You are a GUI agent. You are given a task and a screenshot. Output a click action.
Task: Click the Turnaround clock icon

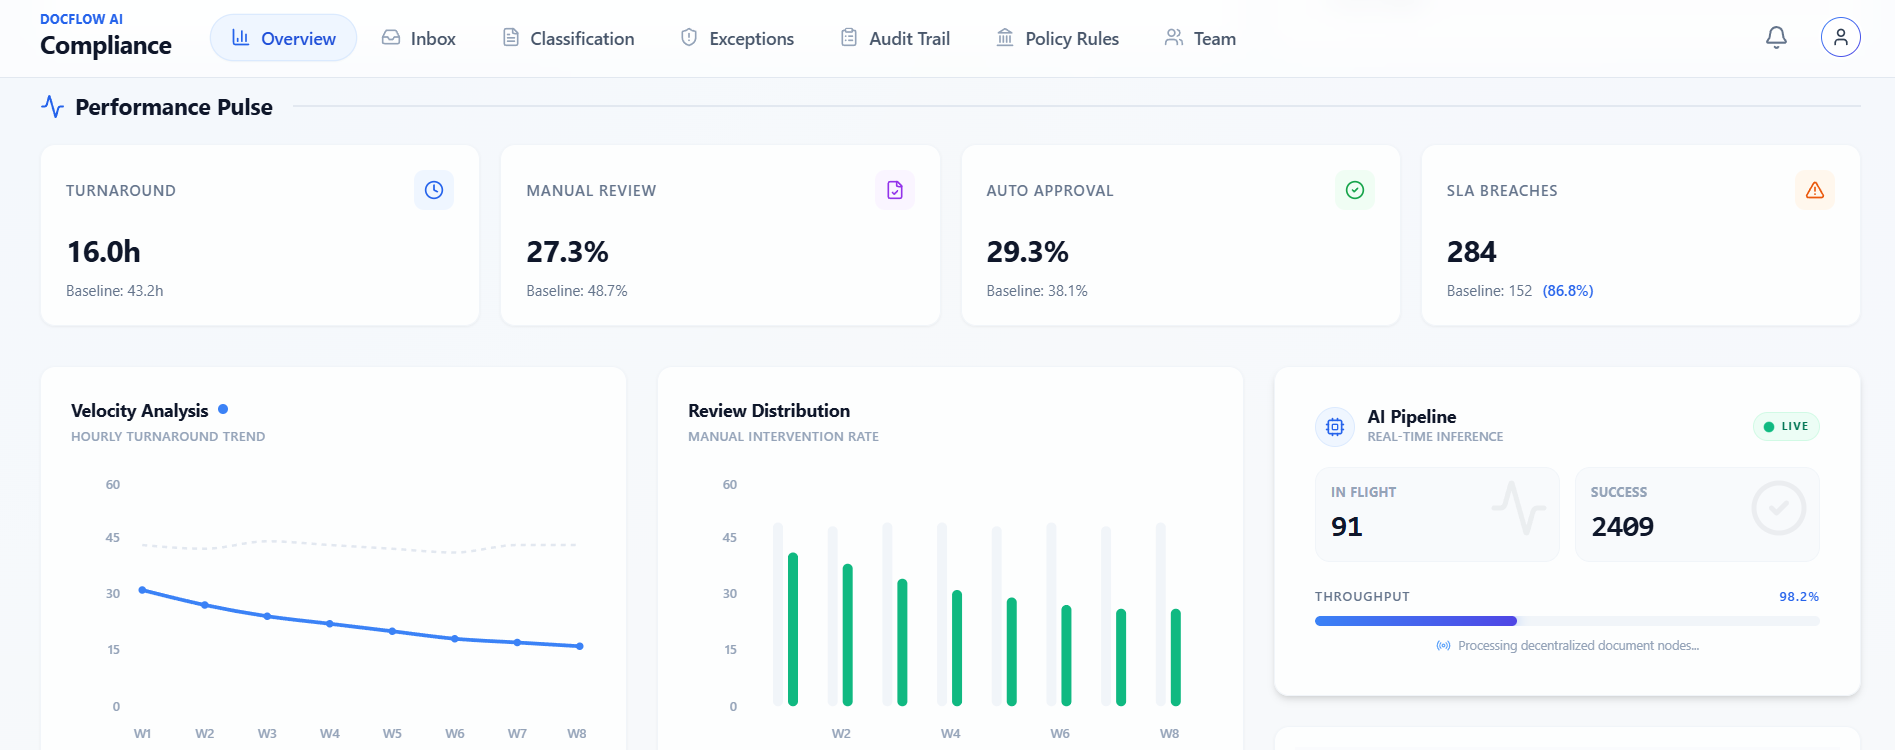point(434,190)
